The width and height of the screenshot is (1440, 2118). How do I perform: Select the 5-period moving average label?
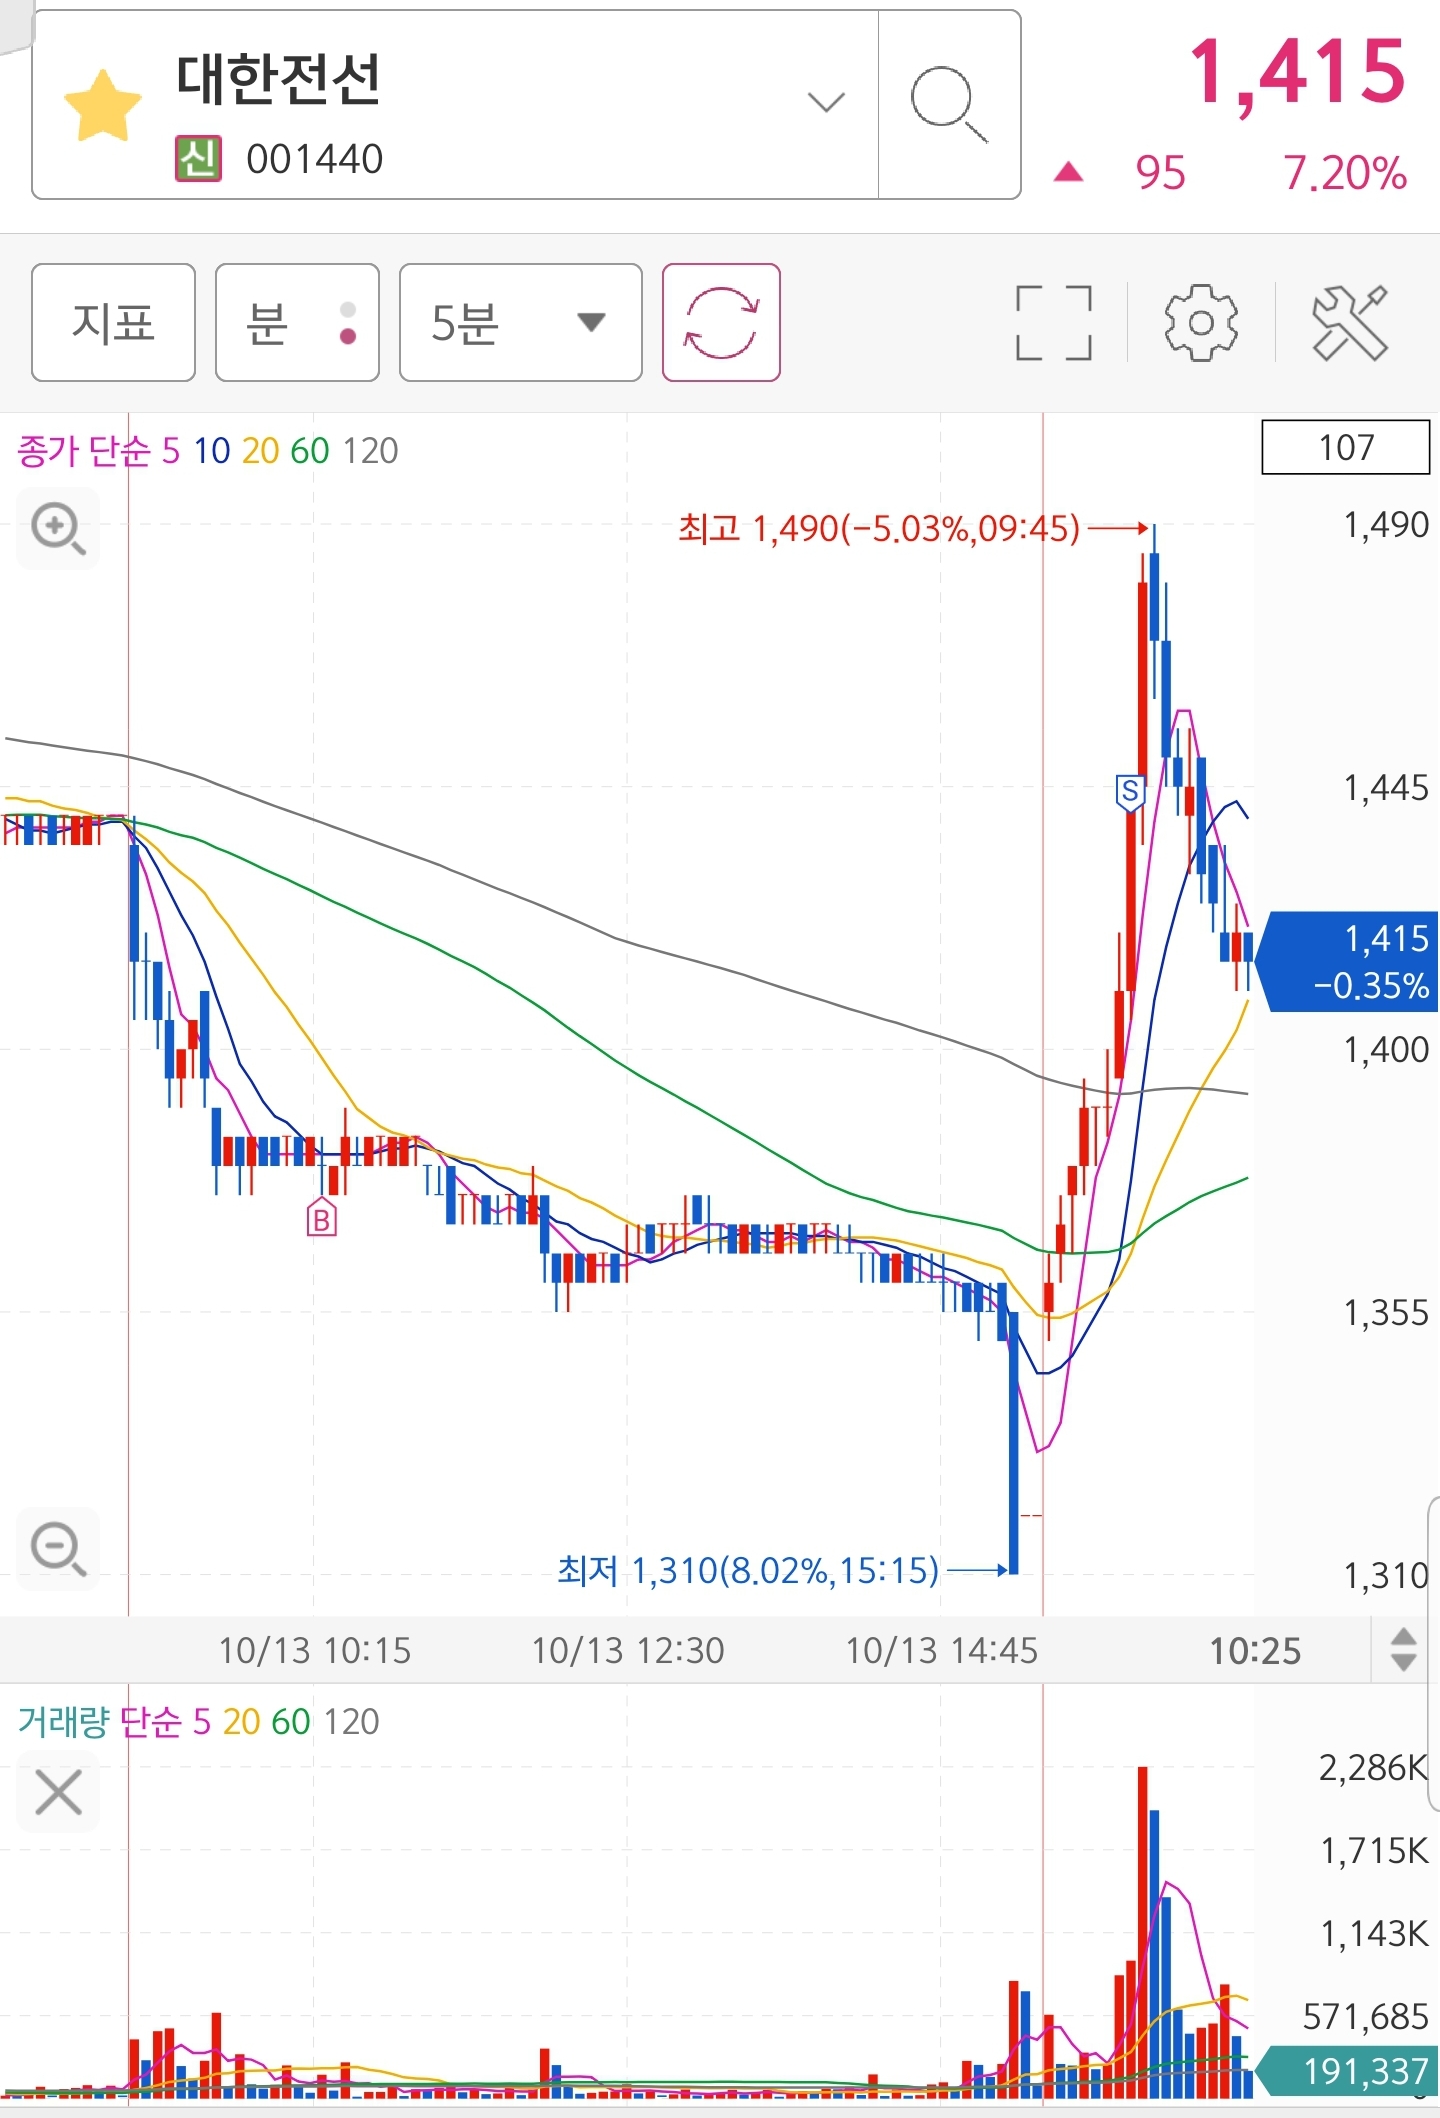coord(171,451)
